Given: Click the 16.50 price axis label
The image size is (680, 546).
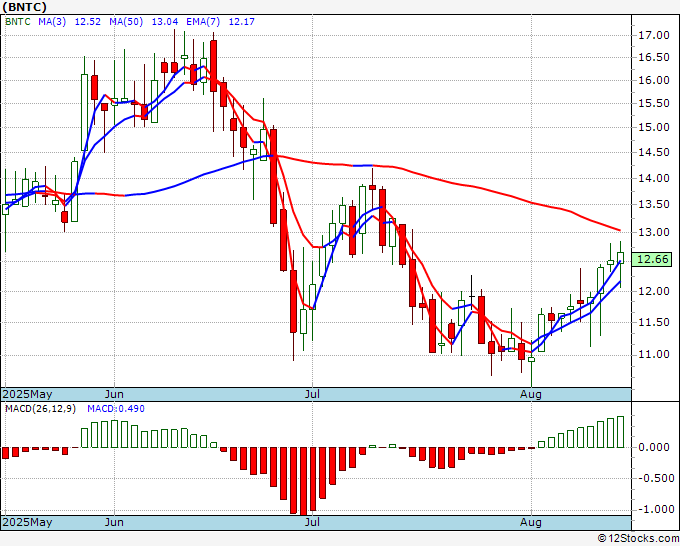Looking at the screenshot, I should pyautogui.click(x=654, y=58).
